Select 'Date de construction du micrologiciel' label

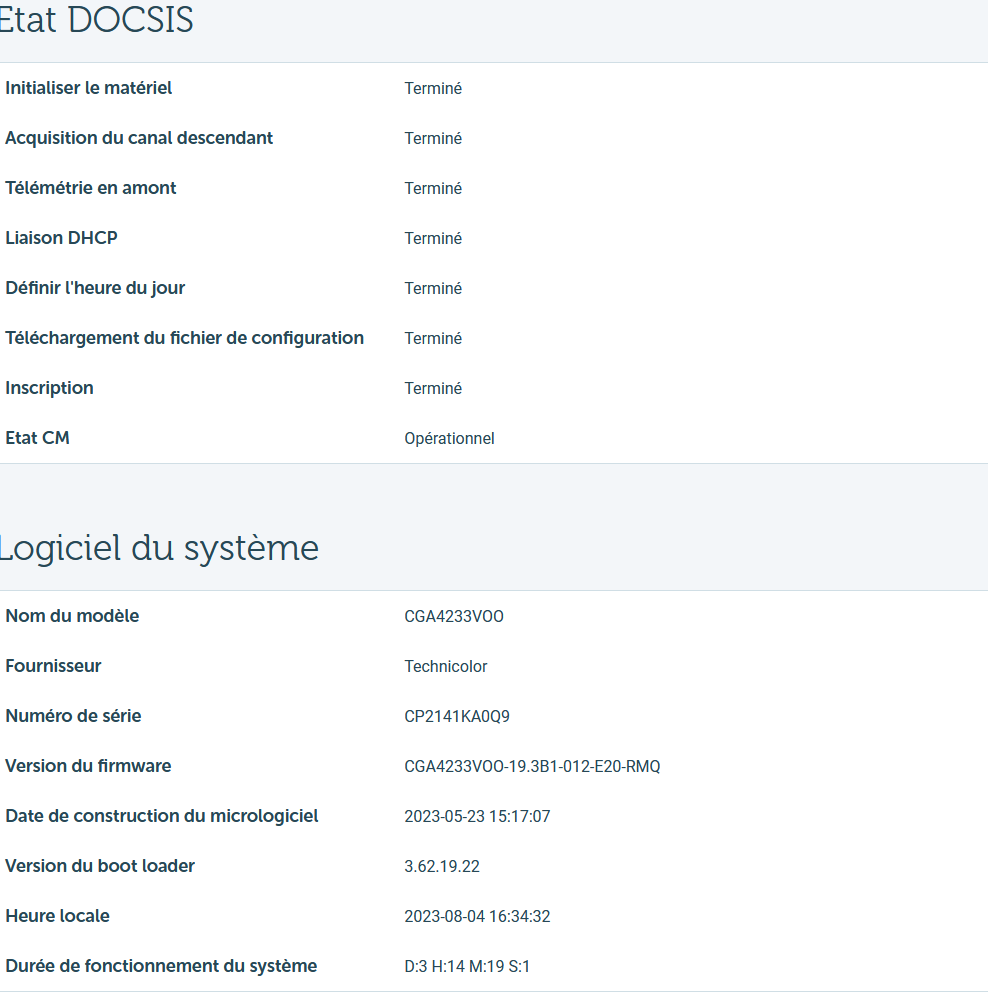point(162,815)
